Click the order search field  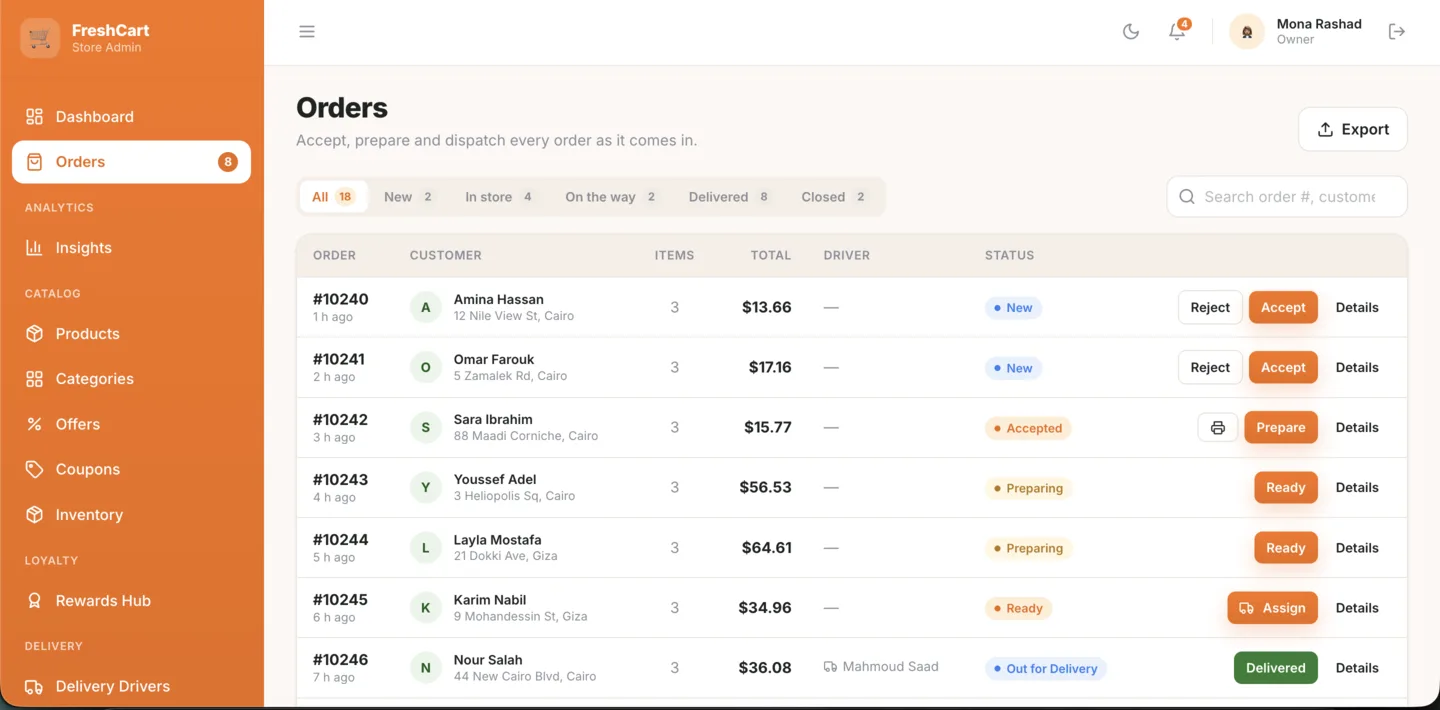click(1287, 197)
